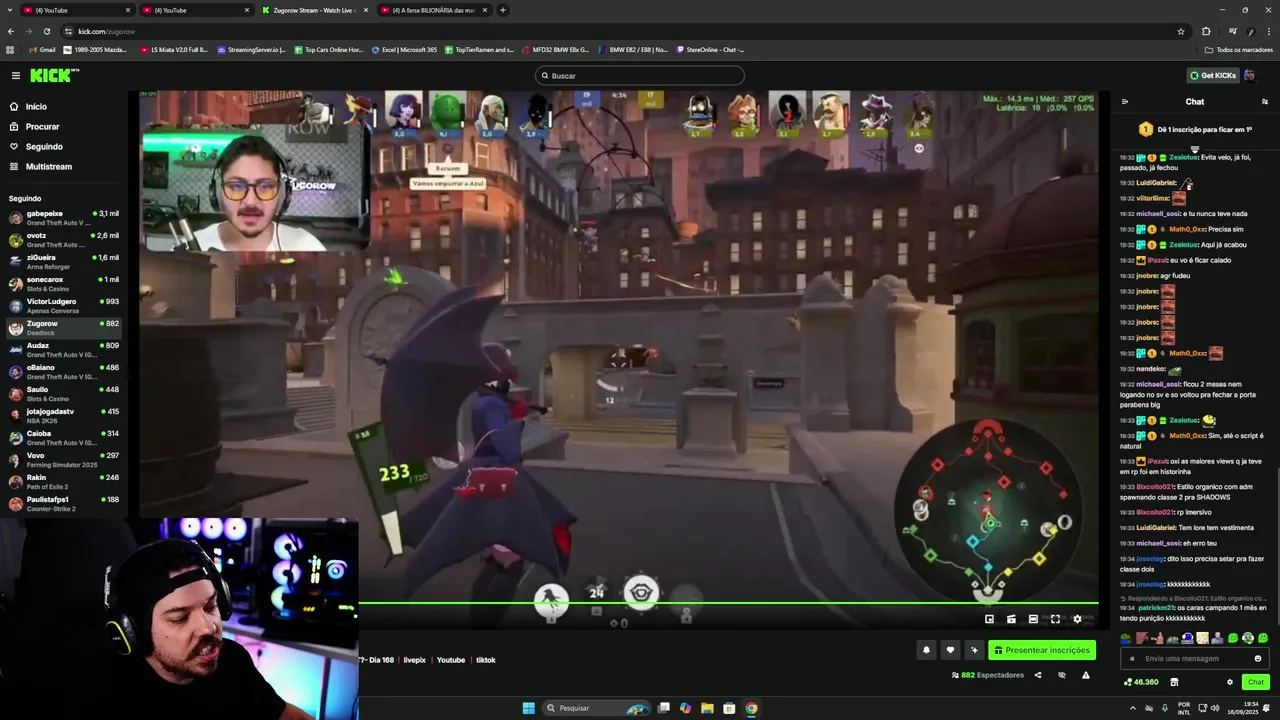1280x720 pixels.
Task: Click Presentear inscrições button
Action: (1042, 650)
